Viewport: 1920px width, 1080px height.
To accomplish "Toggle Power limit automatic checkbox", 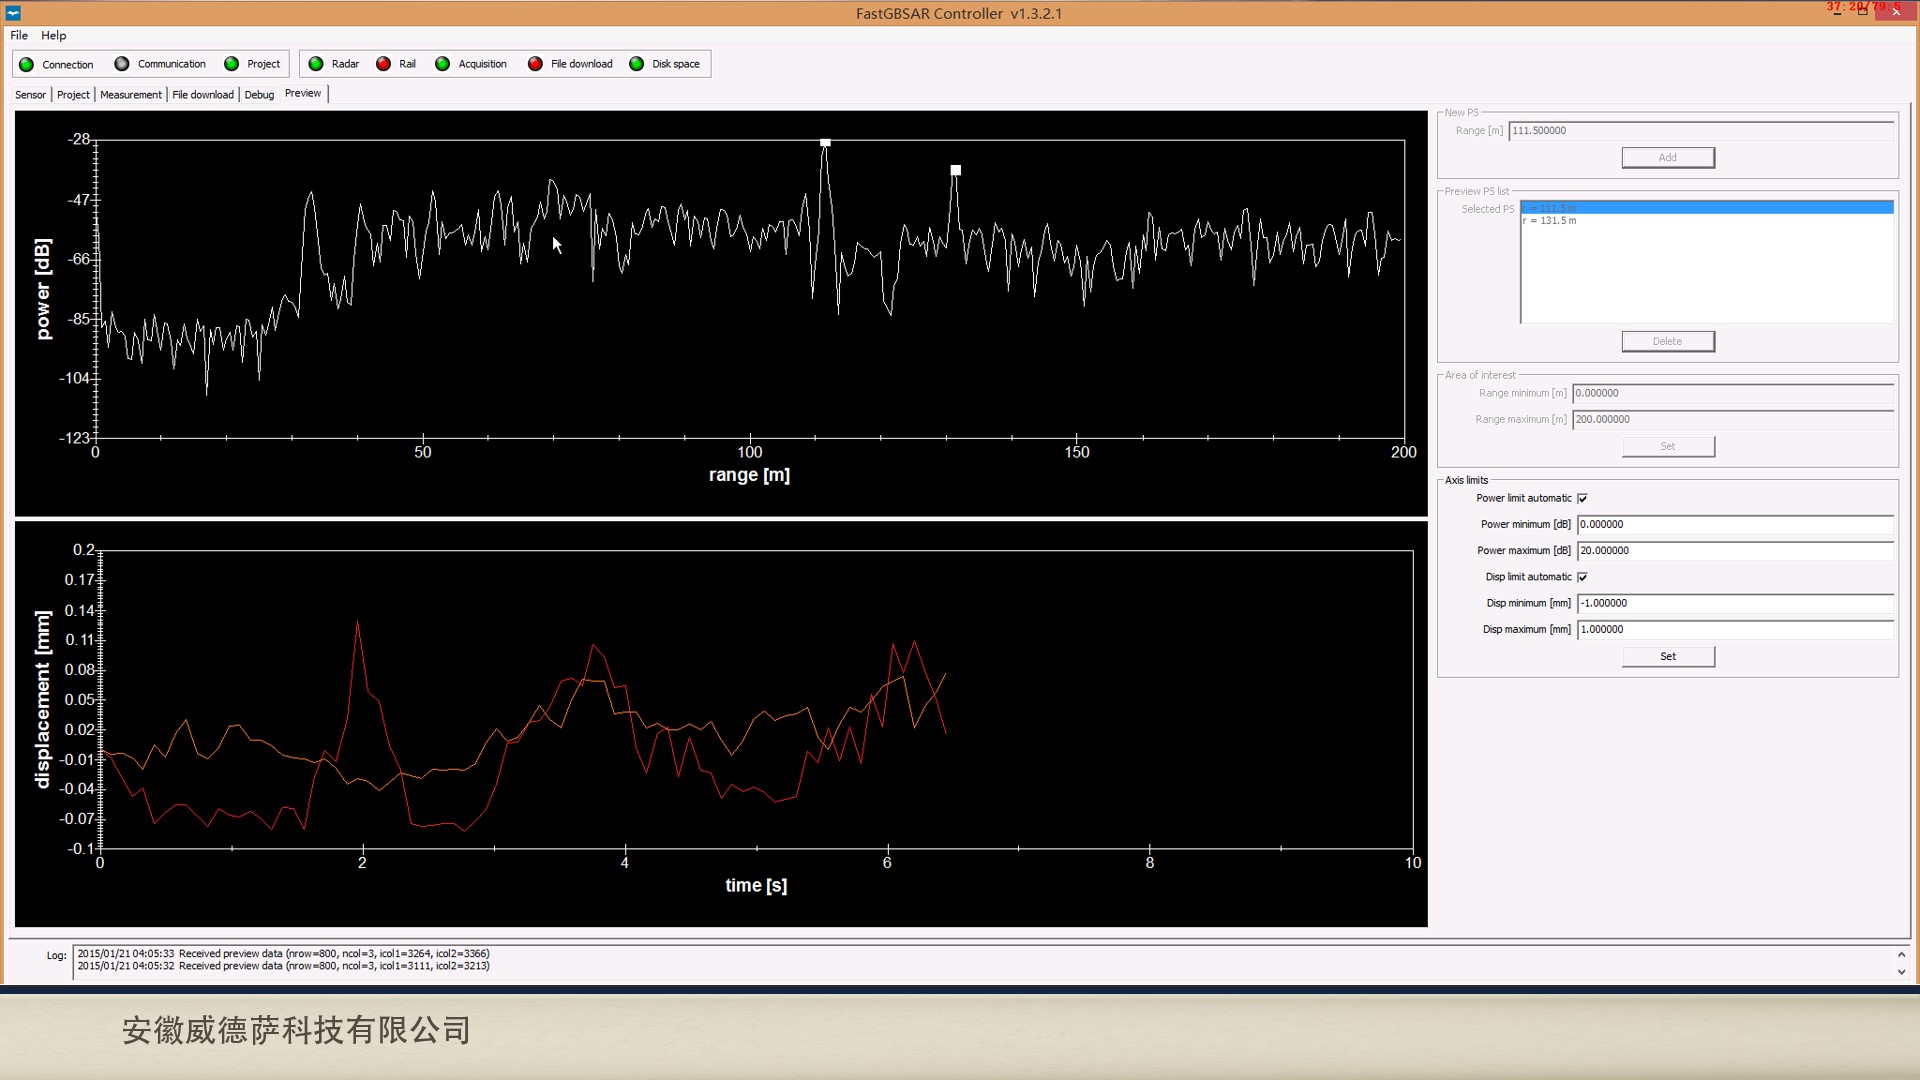I will click(1582, 498).
